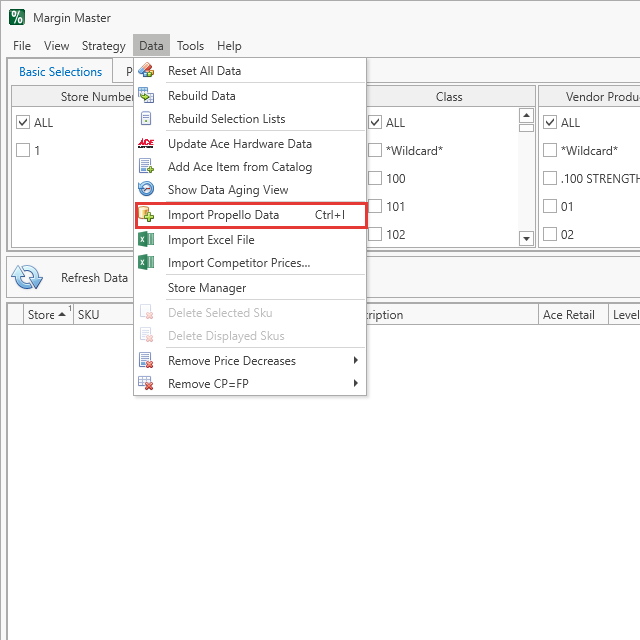The image size is (640, 640).
Task: Expand the Remove Price Decreases submenu arrow
Action: tap(356, 360)
